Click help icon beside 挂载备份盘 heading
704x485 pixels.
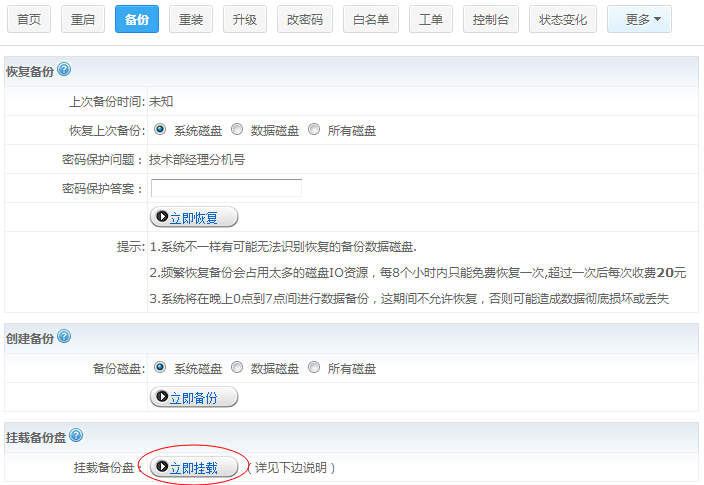[76, 436]
